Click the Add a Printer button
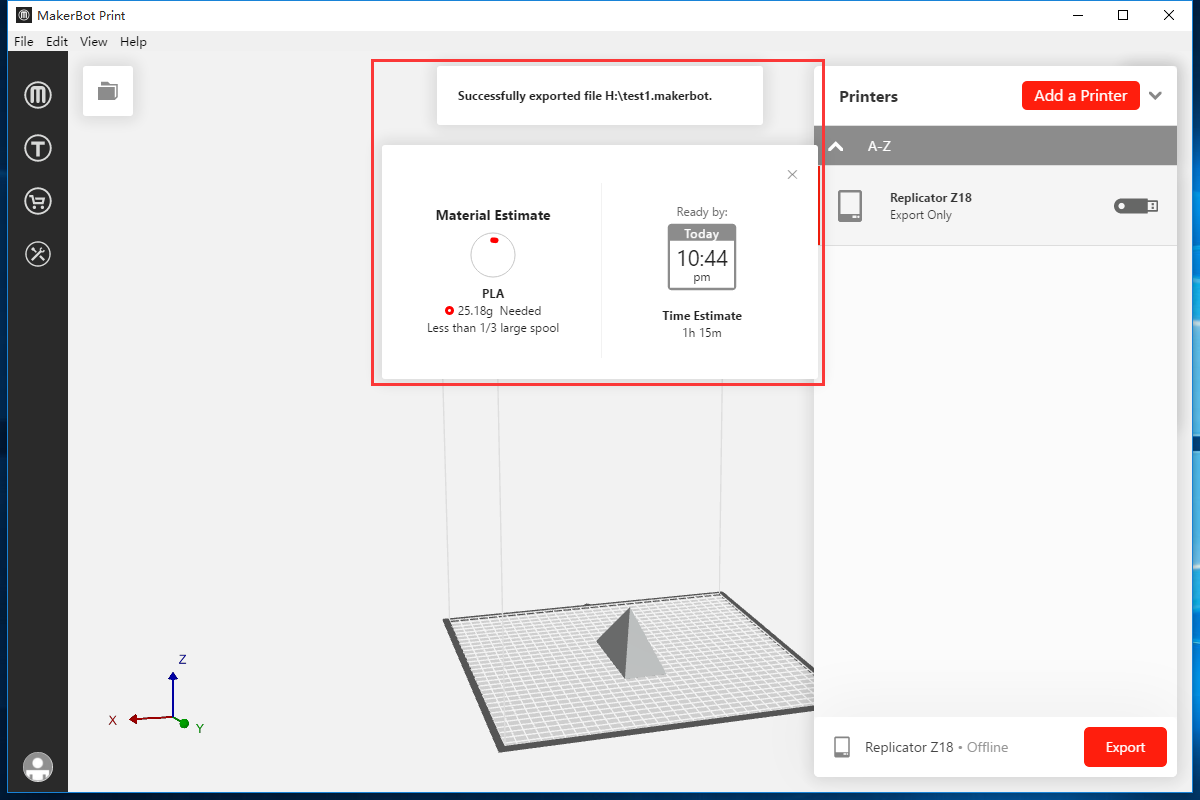 coord(1080,95)
